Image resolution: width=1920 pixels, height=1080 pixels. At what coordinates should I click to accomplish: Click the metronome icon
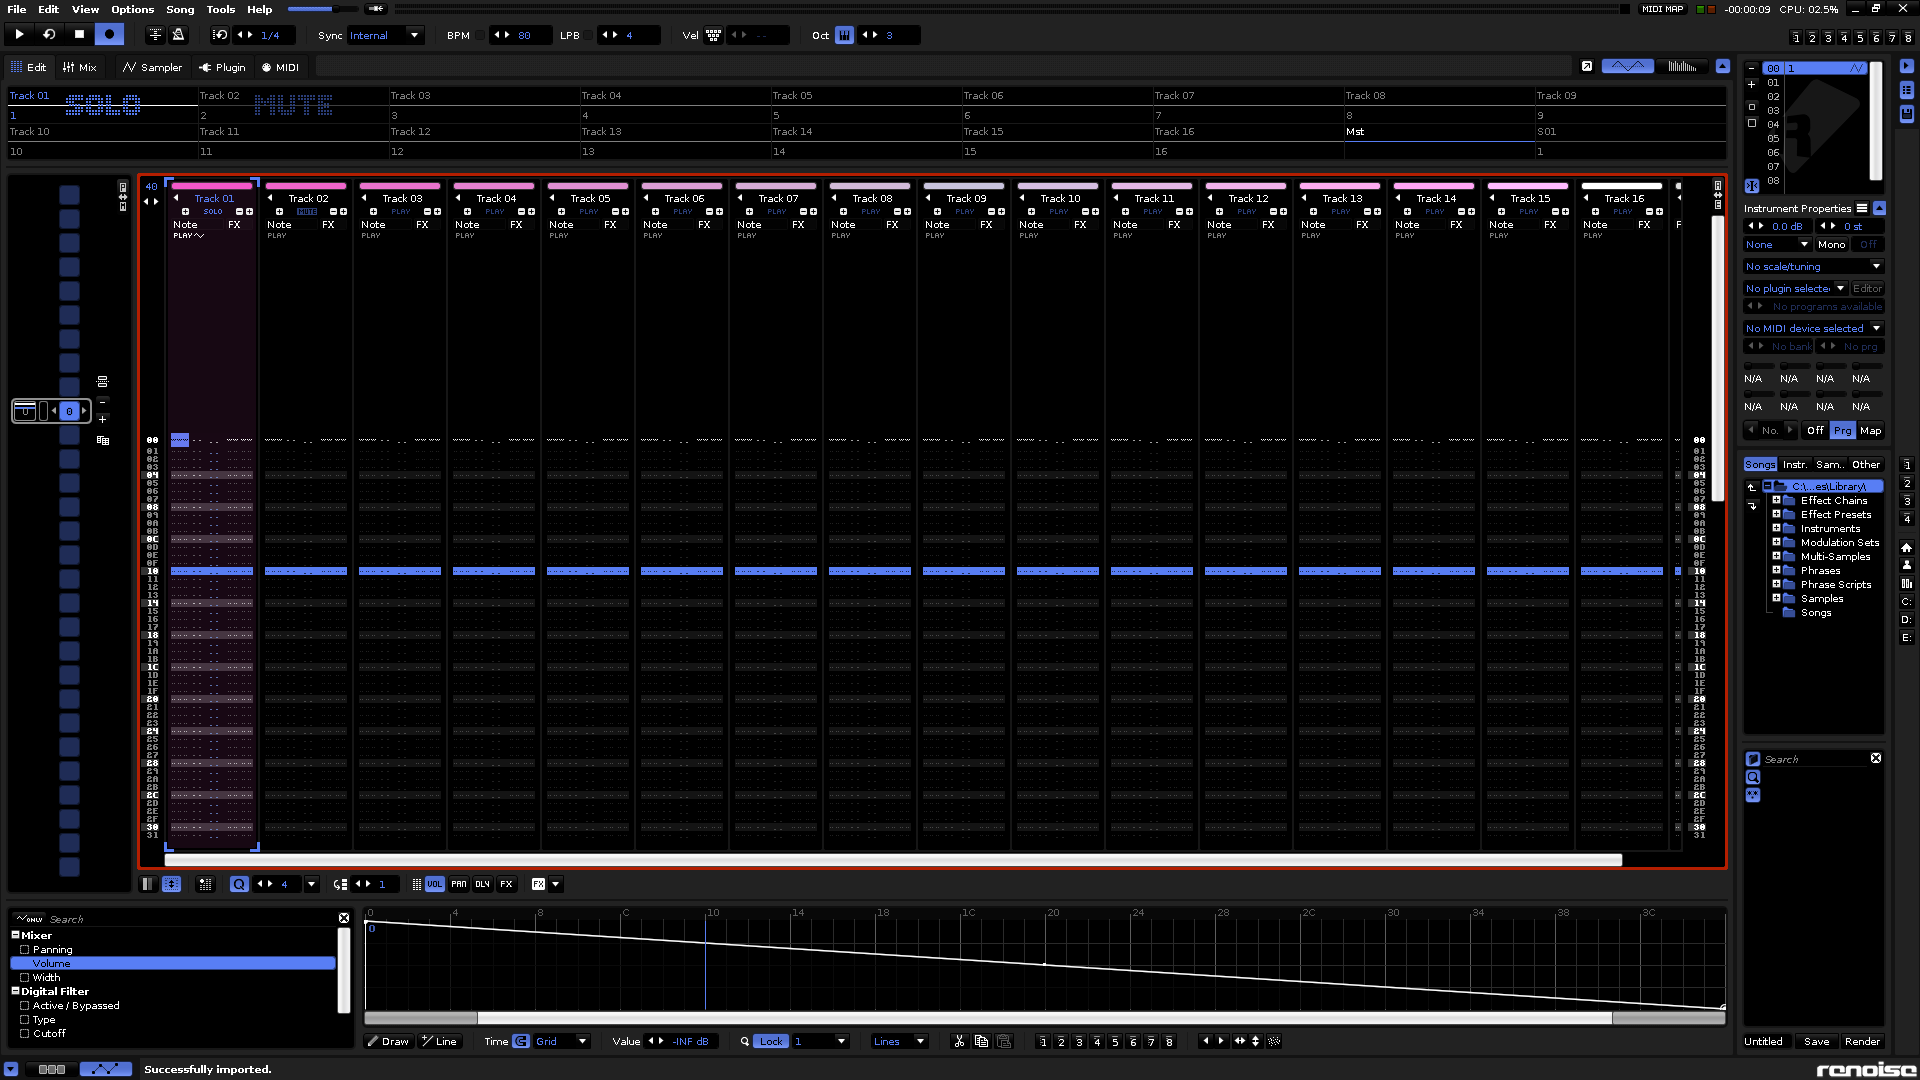tap(178, 35)
